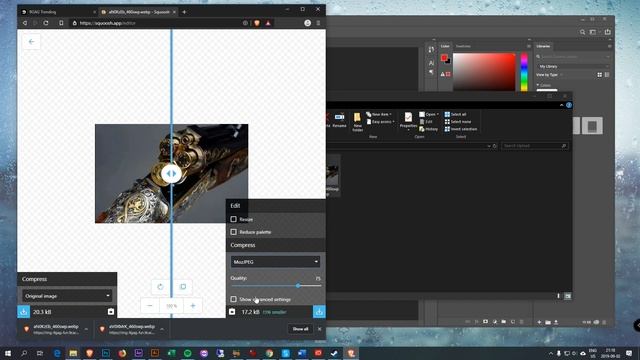This screenshot has width=640, height=360.
Task: Open the My Library dropdown
Action: tap(573, 66)
